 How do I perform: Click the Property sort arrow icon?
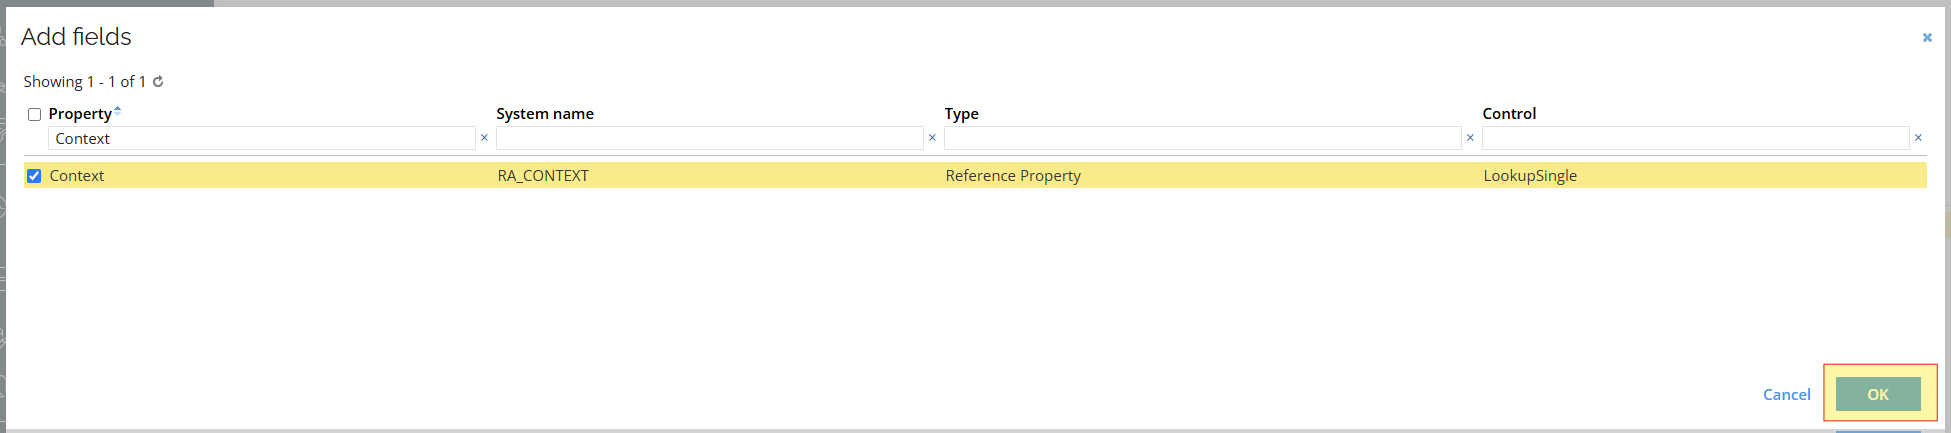click(x=118, y=111)
